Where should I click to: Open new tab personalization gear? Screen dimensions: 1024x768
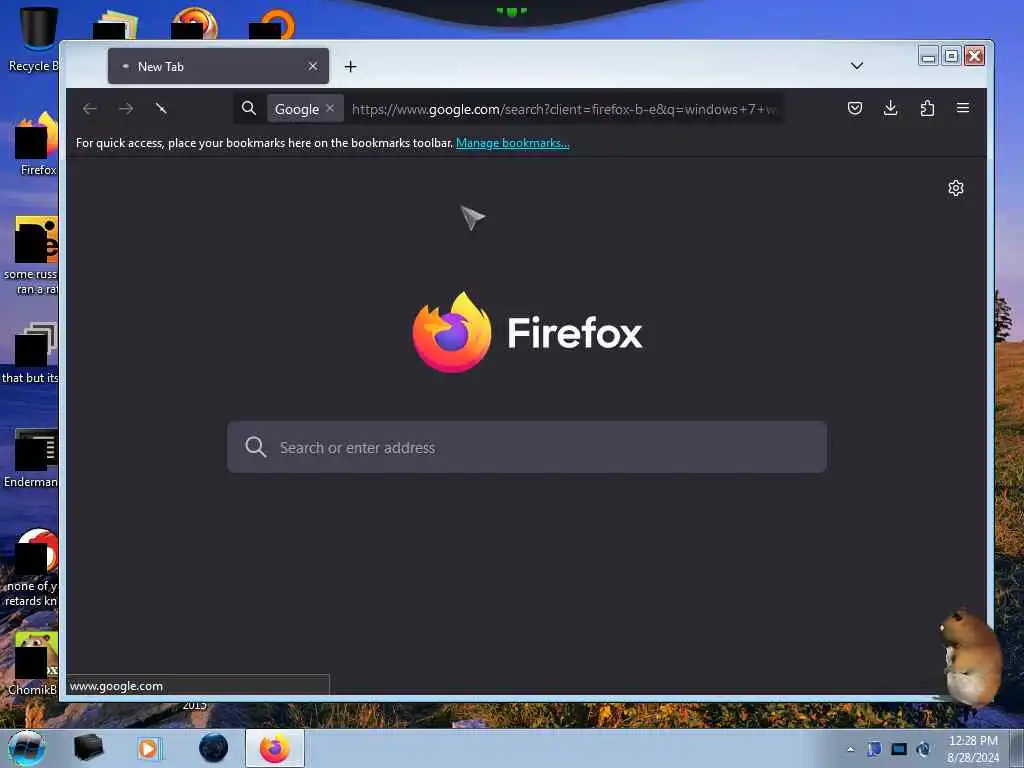pyautogui.click(x=955, y=188)
